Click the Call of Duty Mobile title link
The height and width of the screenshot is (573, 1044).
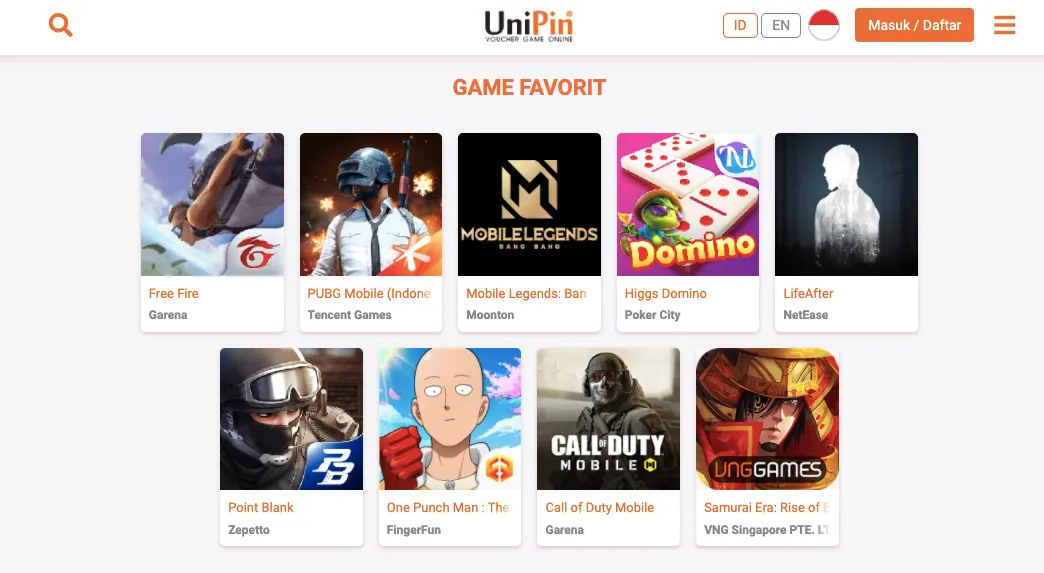[x=599, y=507]
